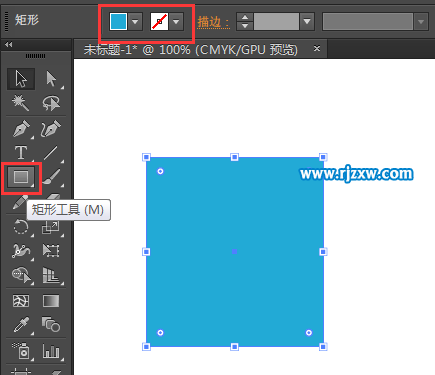The image size is (435, 375).
Task: Expand the stroke weight dropdown
Action: [x=307, y=22]
